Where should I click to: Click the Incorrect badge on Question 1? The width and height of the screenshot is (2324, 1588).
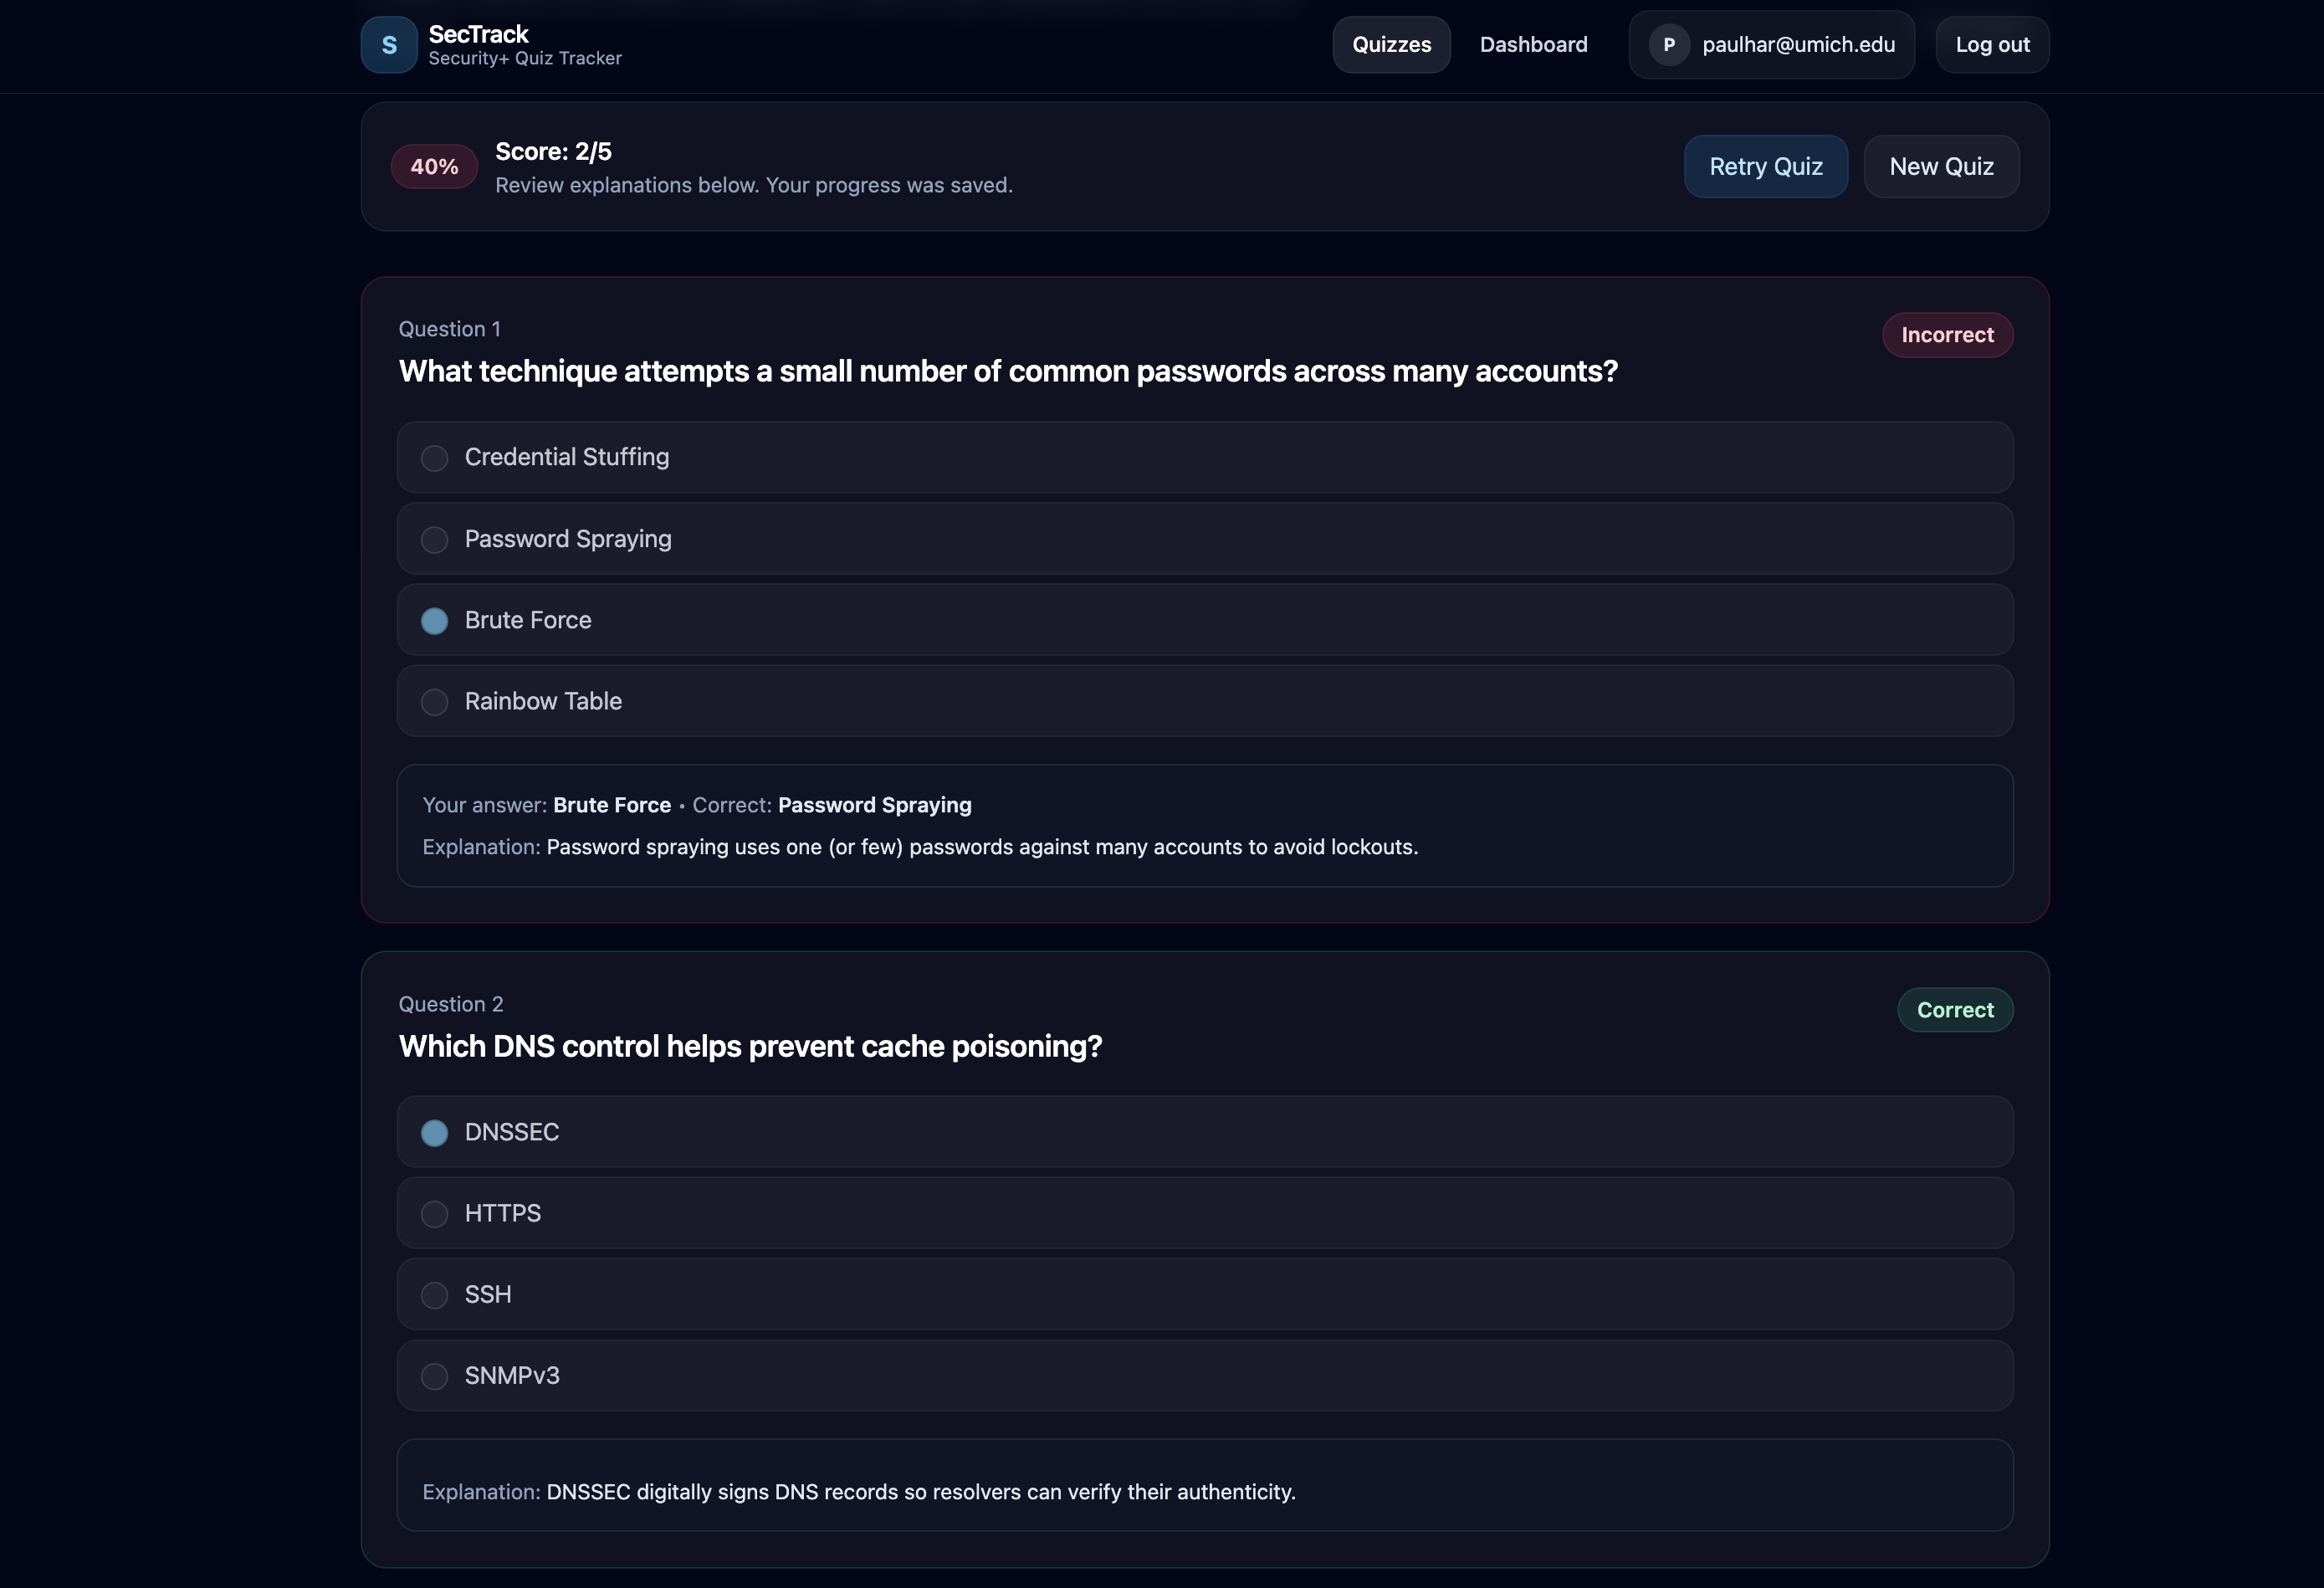1946,335
